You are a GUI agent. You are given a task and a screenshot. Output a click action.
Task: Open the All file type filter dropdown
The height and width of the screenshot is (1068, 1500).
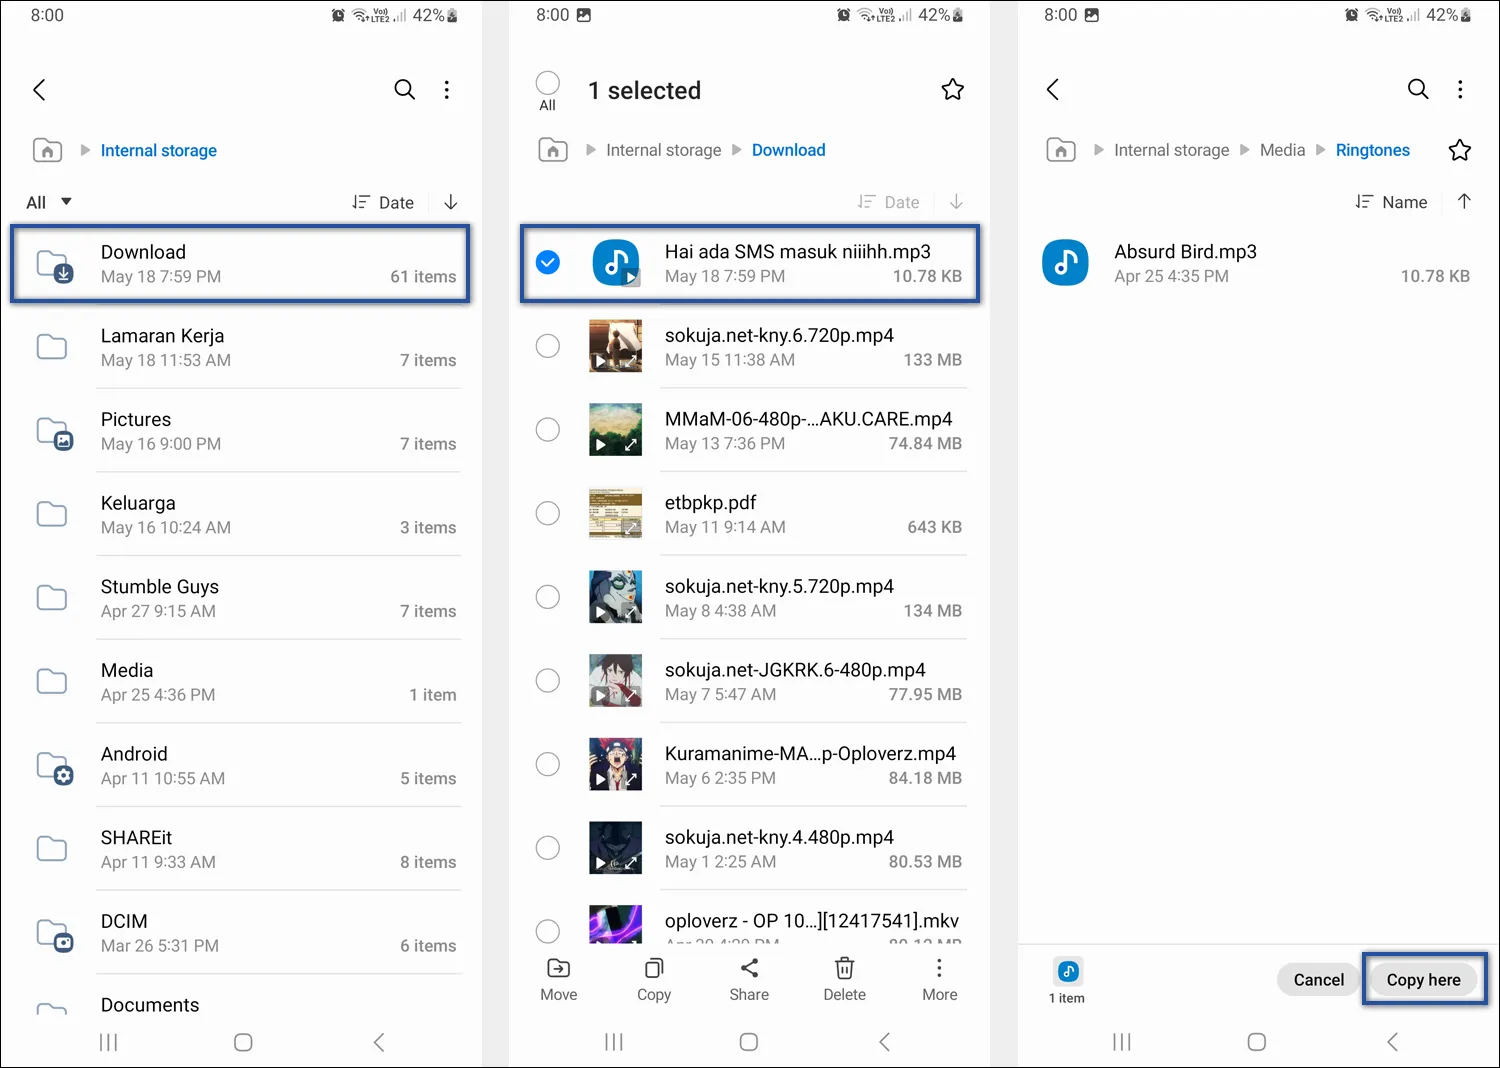point(46,201)
